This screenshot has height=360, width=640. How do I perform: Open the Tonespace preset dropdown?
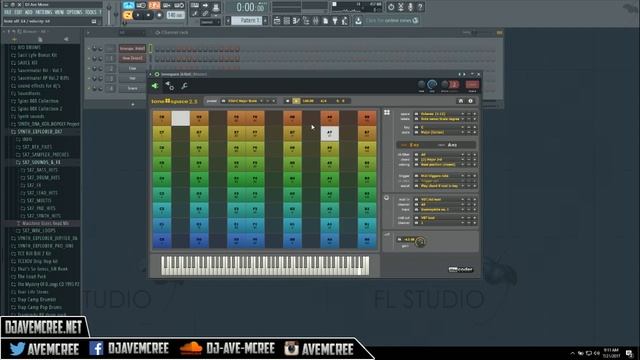pos(249,101)
